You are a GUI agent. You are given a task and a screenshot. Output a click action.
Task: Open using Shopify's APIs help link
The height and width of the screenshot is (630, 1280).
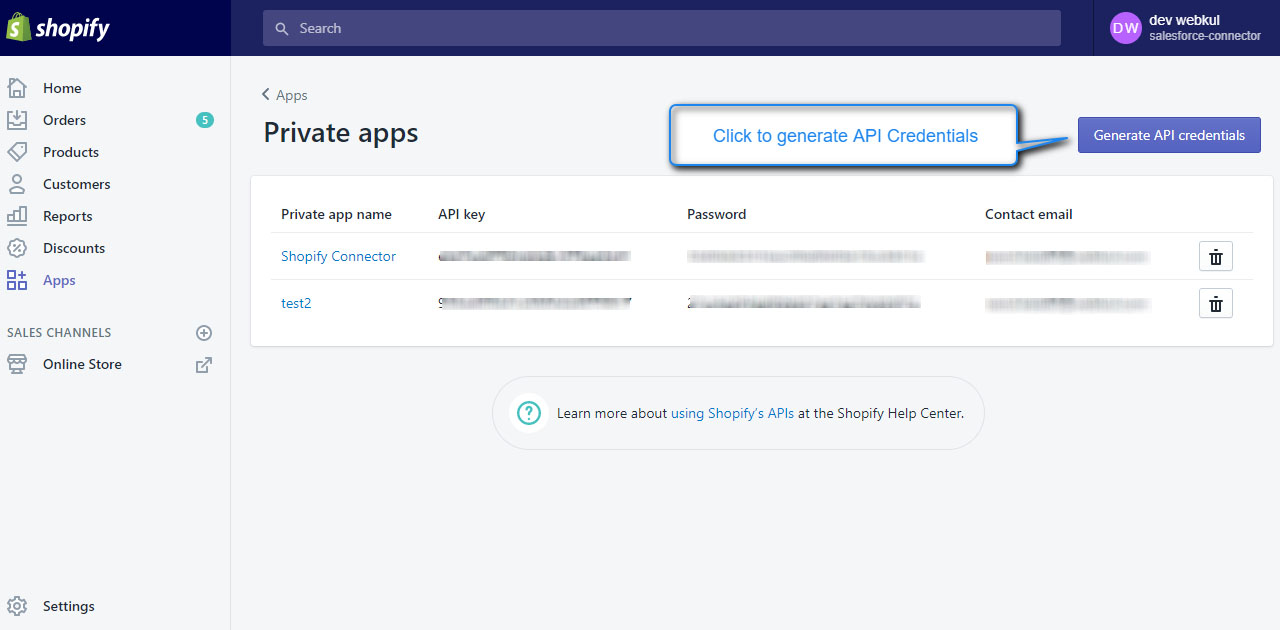click(x=732, y=413)
